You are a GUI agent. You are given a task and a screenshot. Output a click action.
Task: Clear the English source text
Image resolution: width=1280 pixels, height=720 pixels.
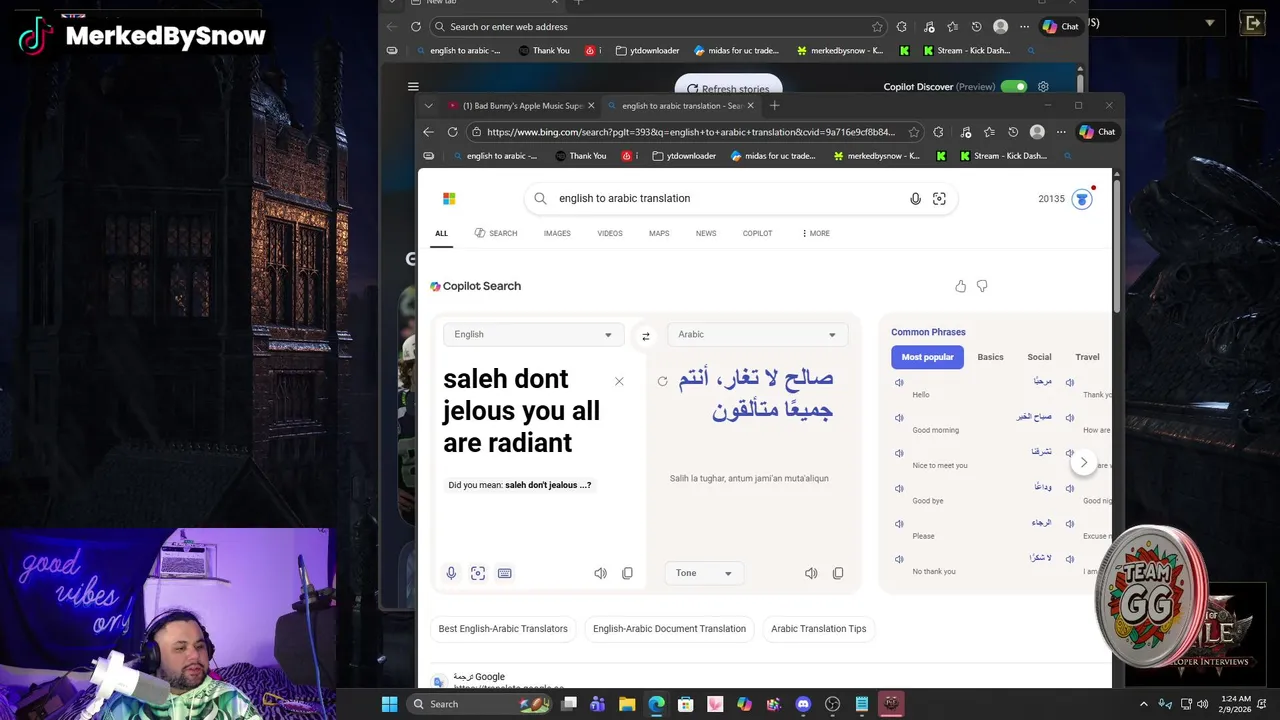(619, 381)
